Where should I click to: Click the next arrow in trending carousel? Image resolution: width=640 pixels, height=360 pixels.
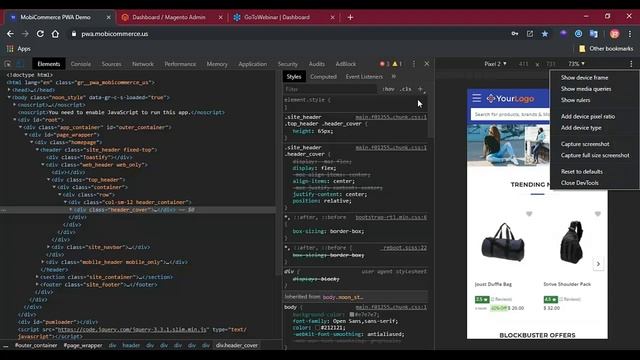[598, 264]
